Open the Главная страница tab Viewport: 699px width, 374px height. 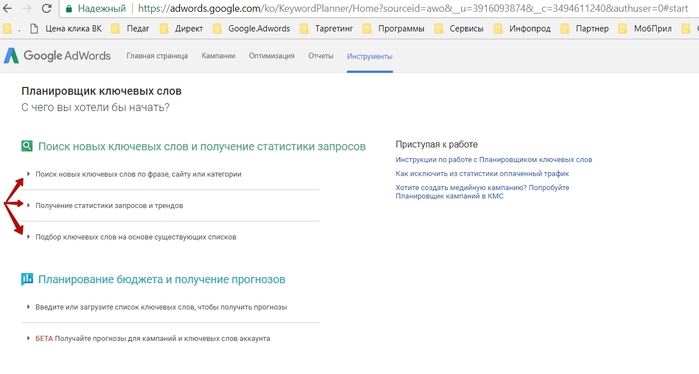click(157, 56)
